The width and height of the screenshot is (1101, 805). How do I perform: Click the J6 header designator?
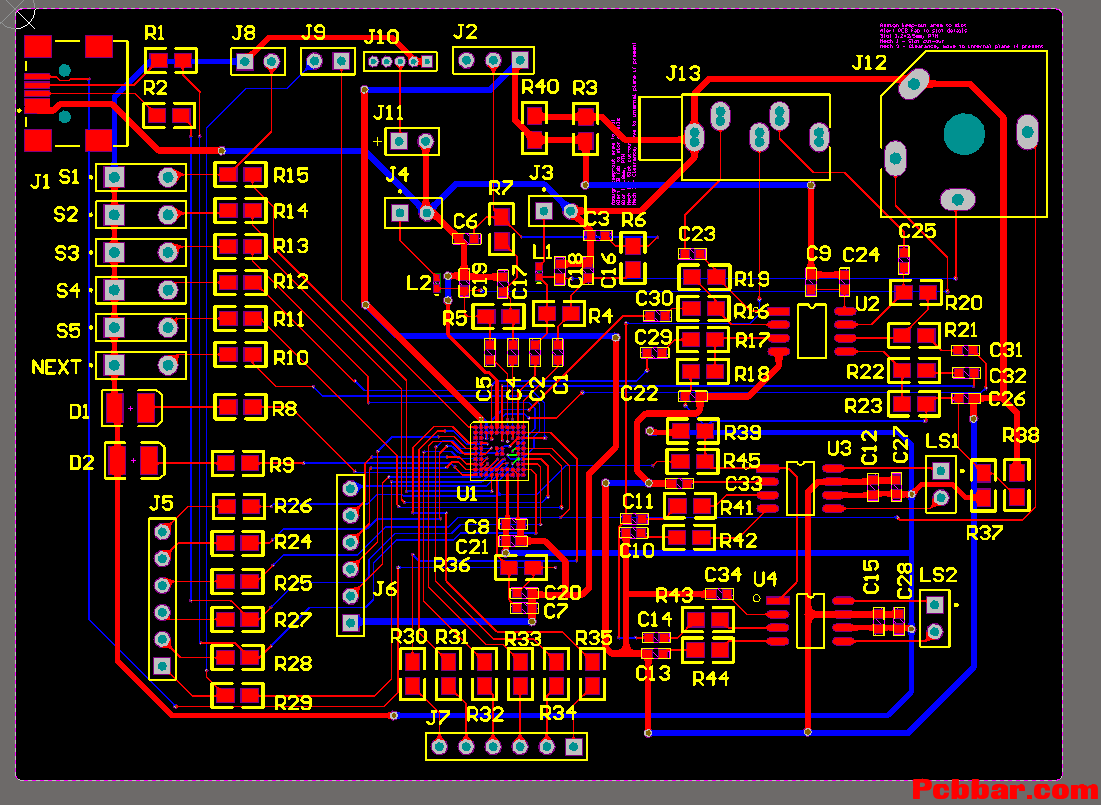click(x=385, y=589)
